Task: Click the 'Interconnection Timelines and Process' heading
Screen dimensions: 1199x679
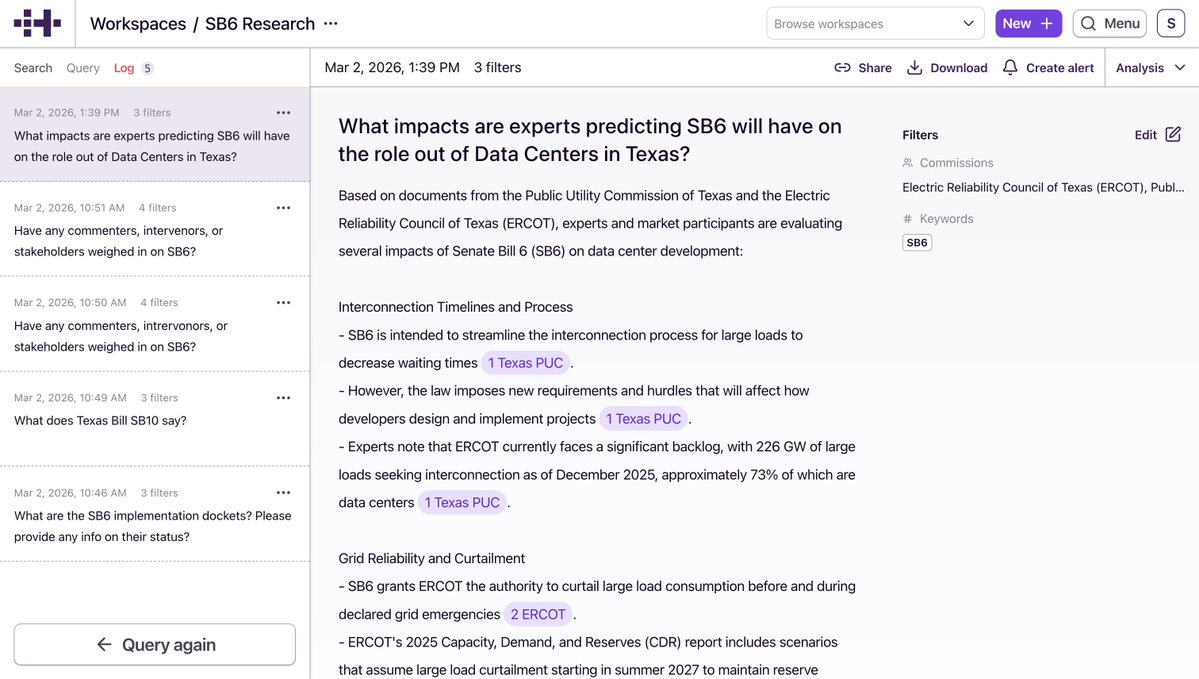Action: pyautogui.click(x=456, y=307)
